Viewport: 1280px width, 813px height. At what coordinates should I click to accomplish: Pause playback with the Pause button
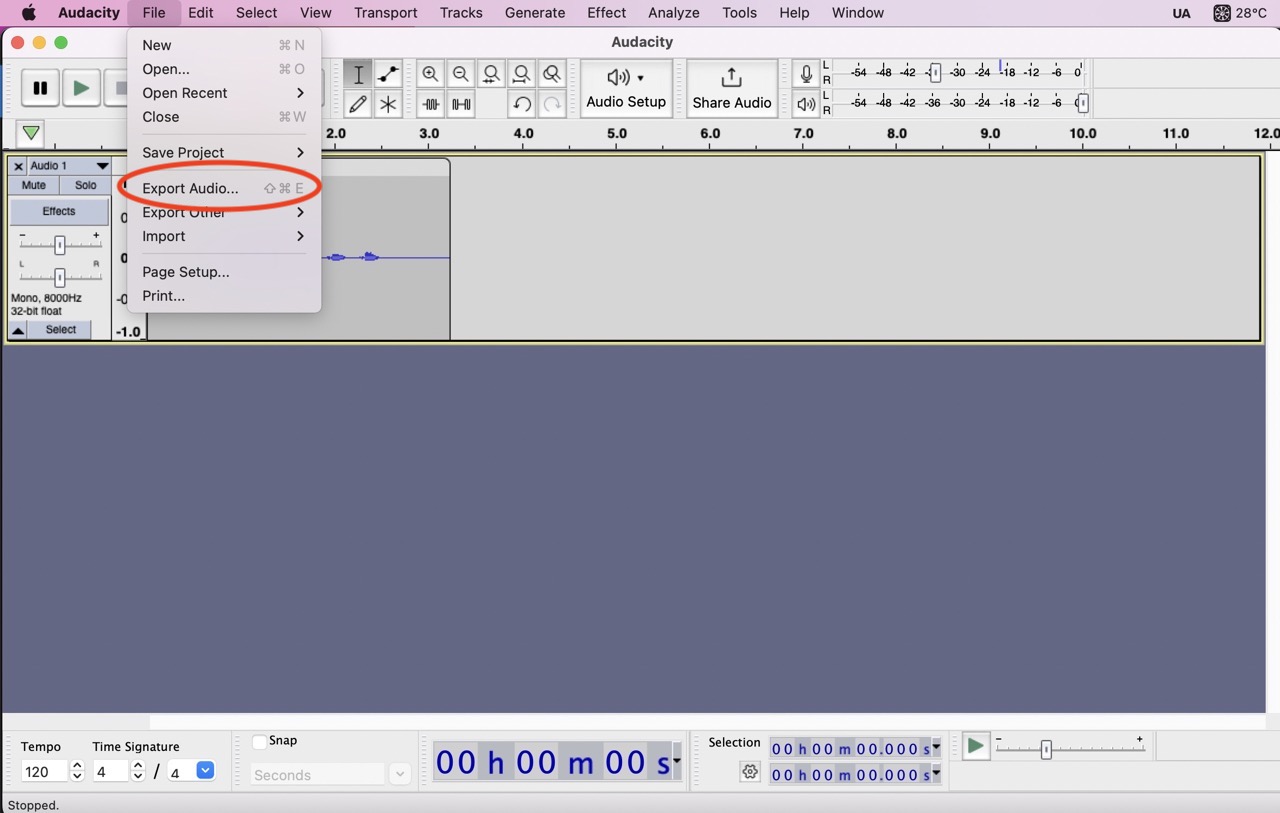[40, 88]
